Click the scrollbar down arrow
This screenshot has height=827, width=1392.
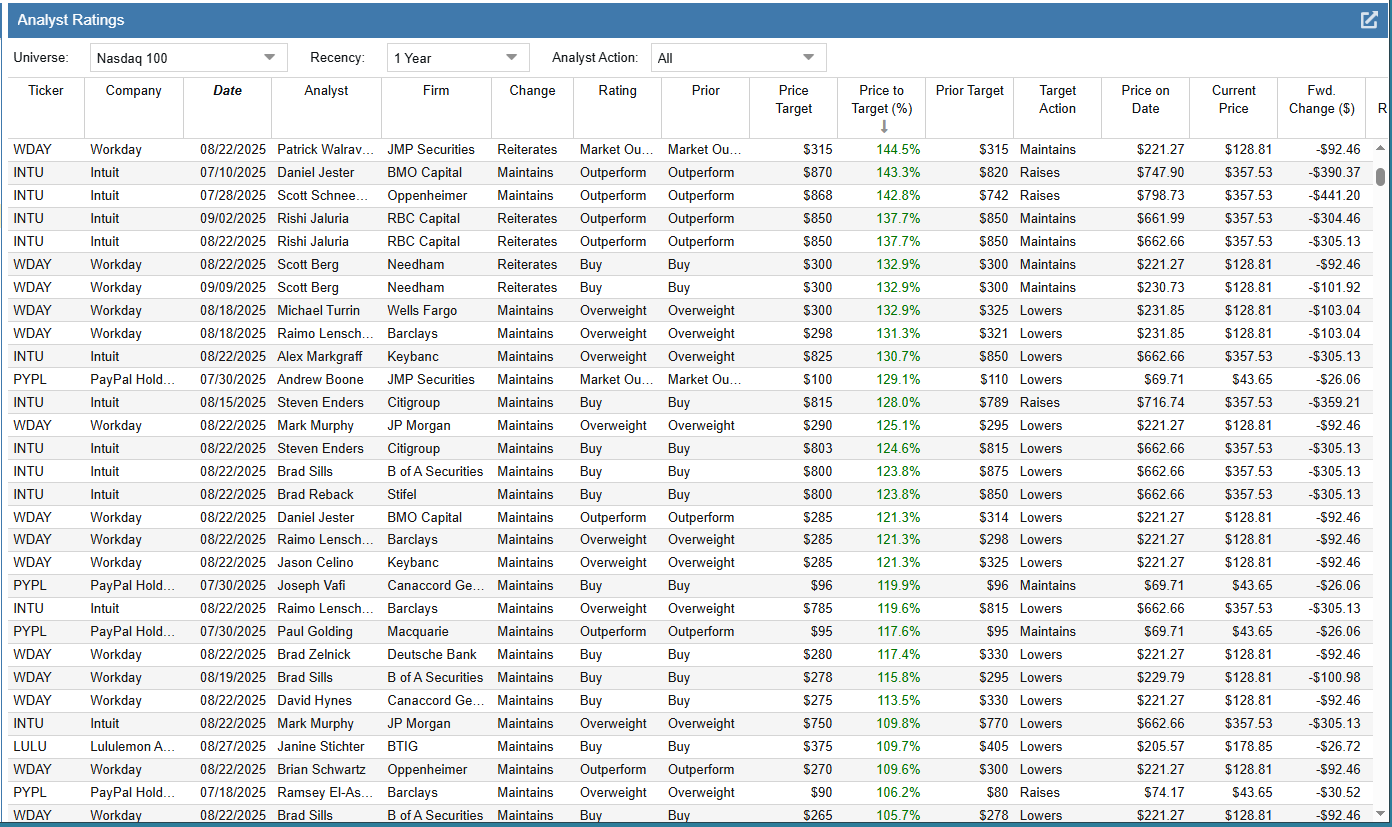[1381, 813]
